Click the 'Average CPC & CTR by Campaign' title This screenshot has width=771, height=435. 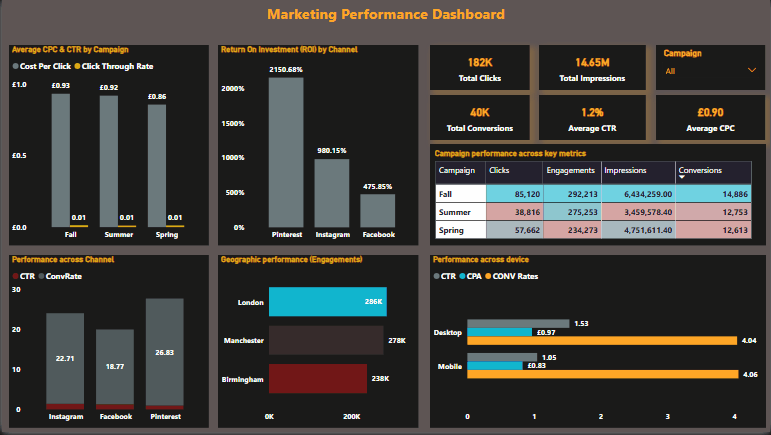click(70, 50)
